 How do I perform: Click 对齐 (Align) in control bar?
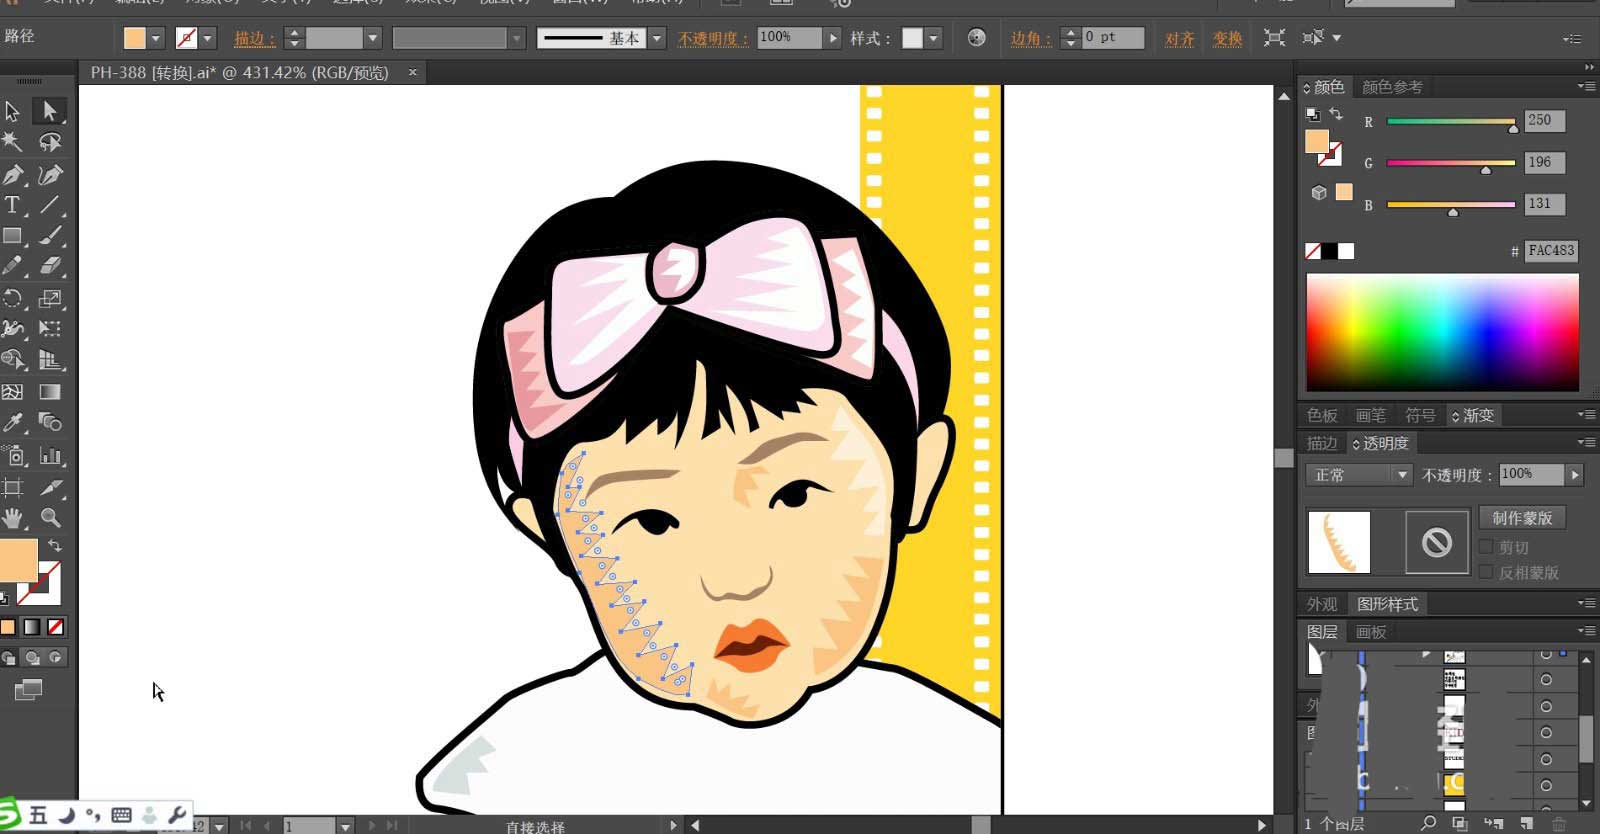pos(1180,38)
